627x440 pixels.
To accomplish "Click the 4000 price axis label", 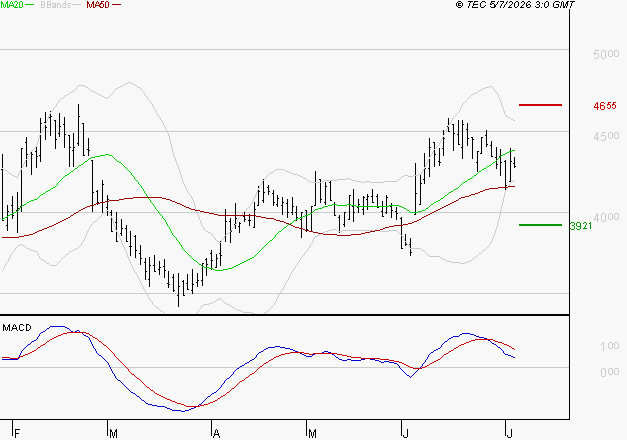I will tap(606, 217).
